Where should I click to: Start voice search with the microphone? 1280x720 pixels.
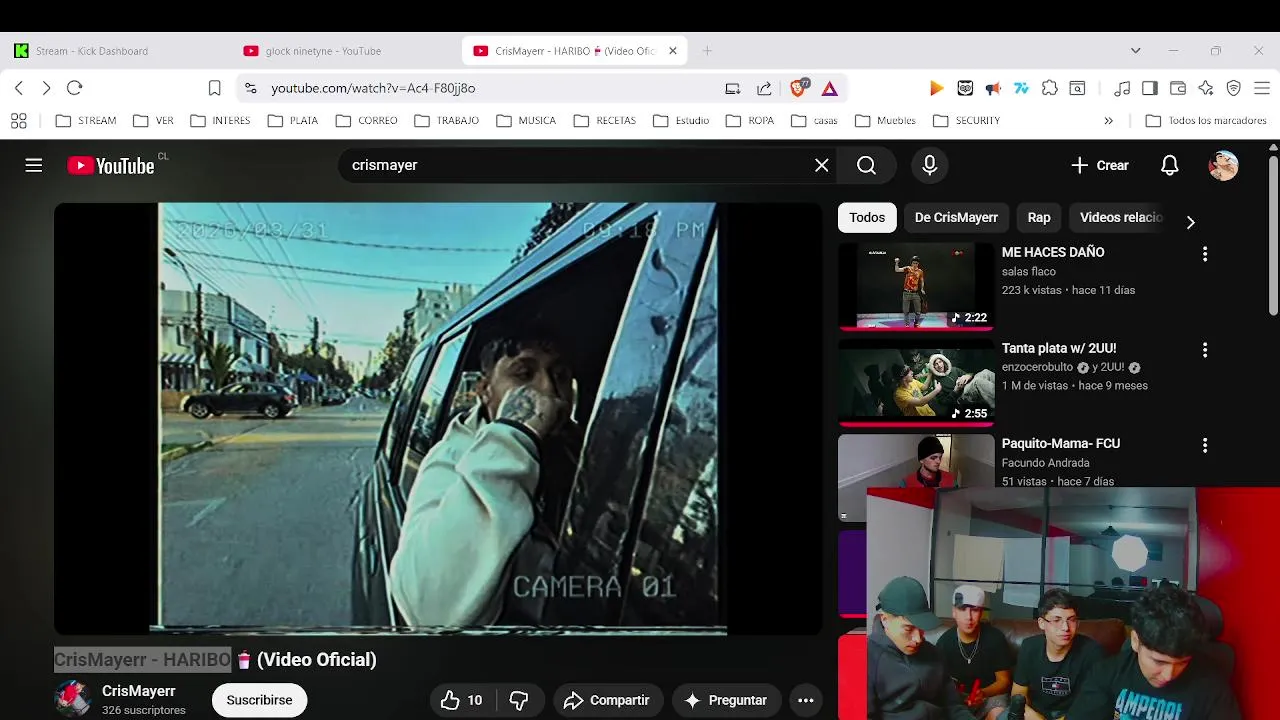pos(930,165)
